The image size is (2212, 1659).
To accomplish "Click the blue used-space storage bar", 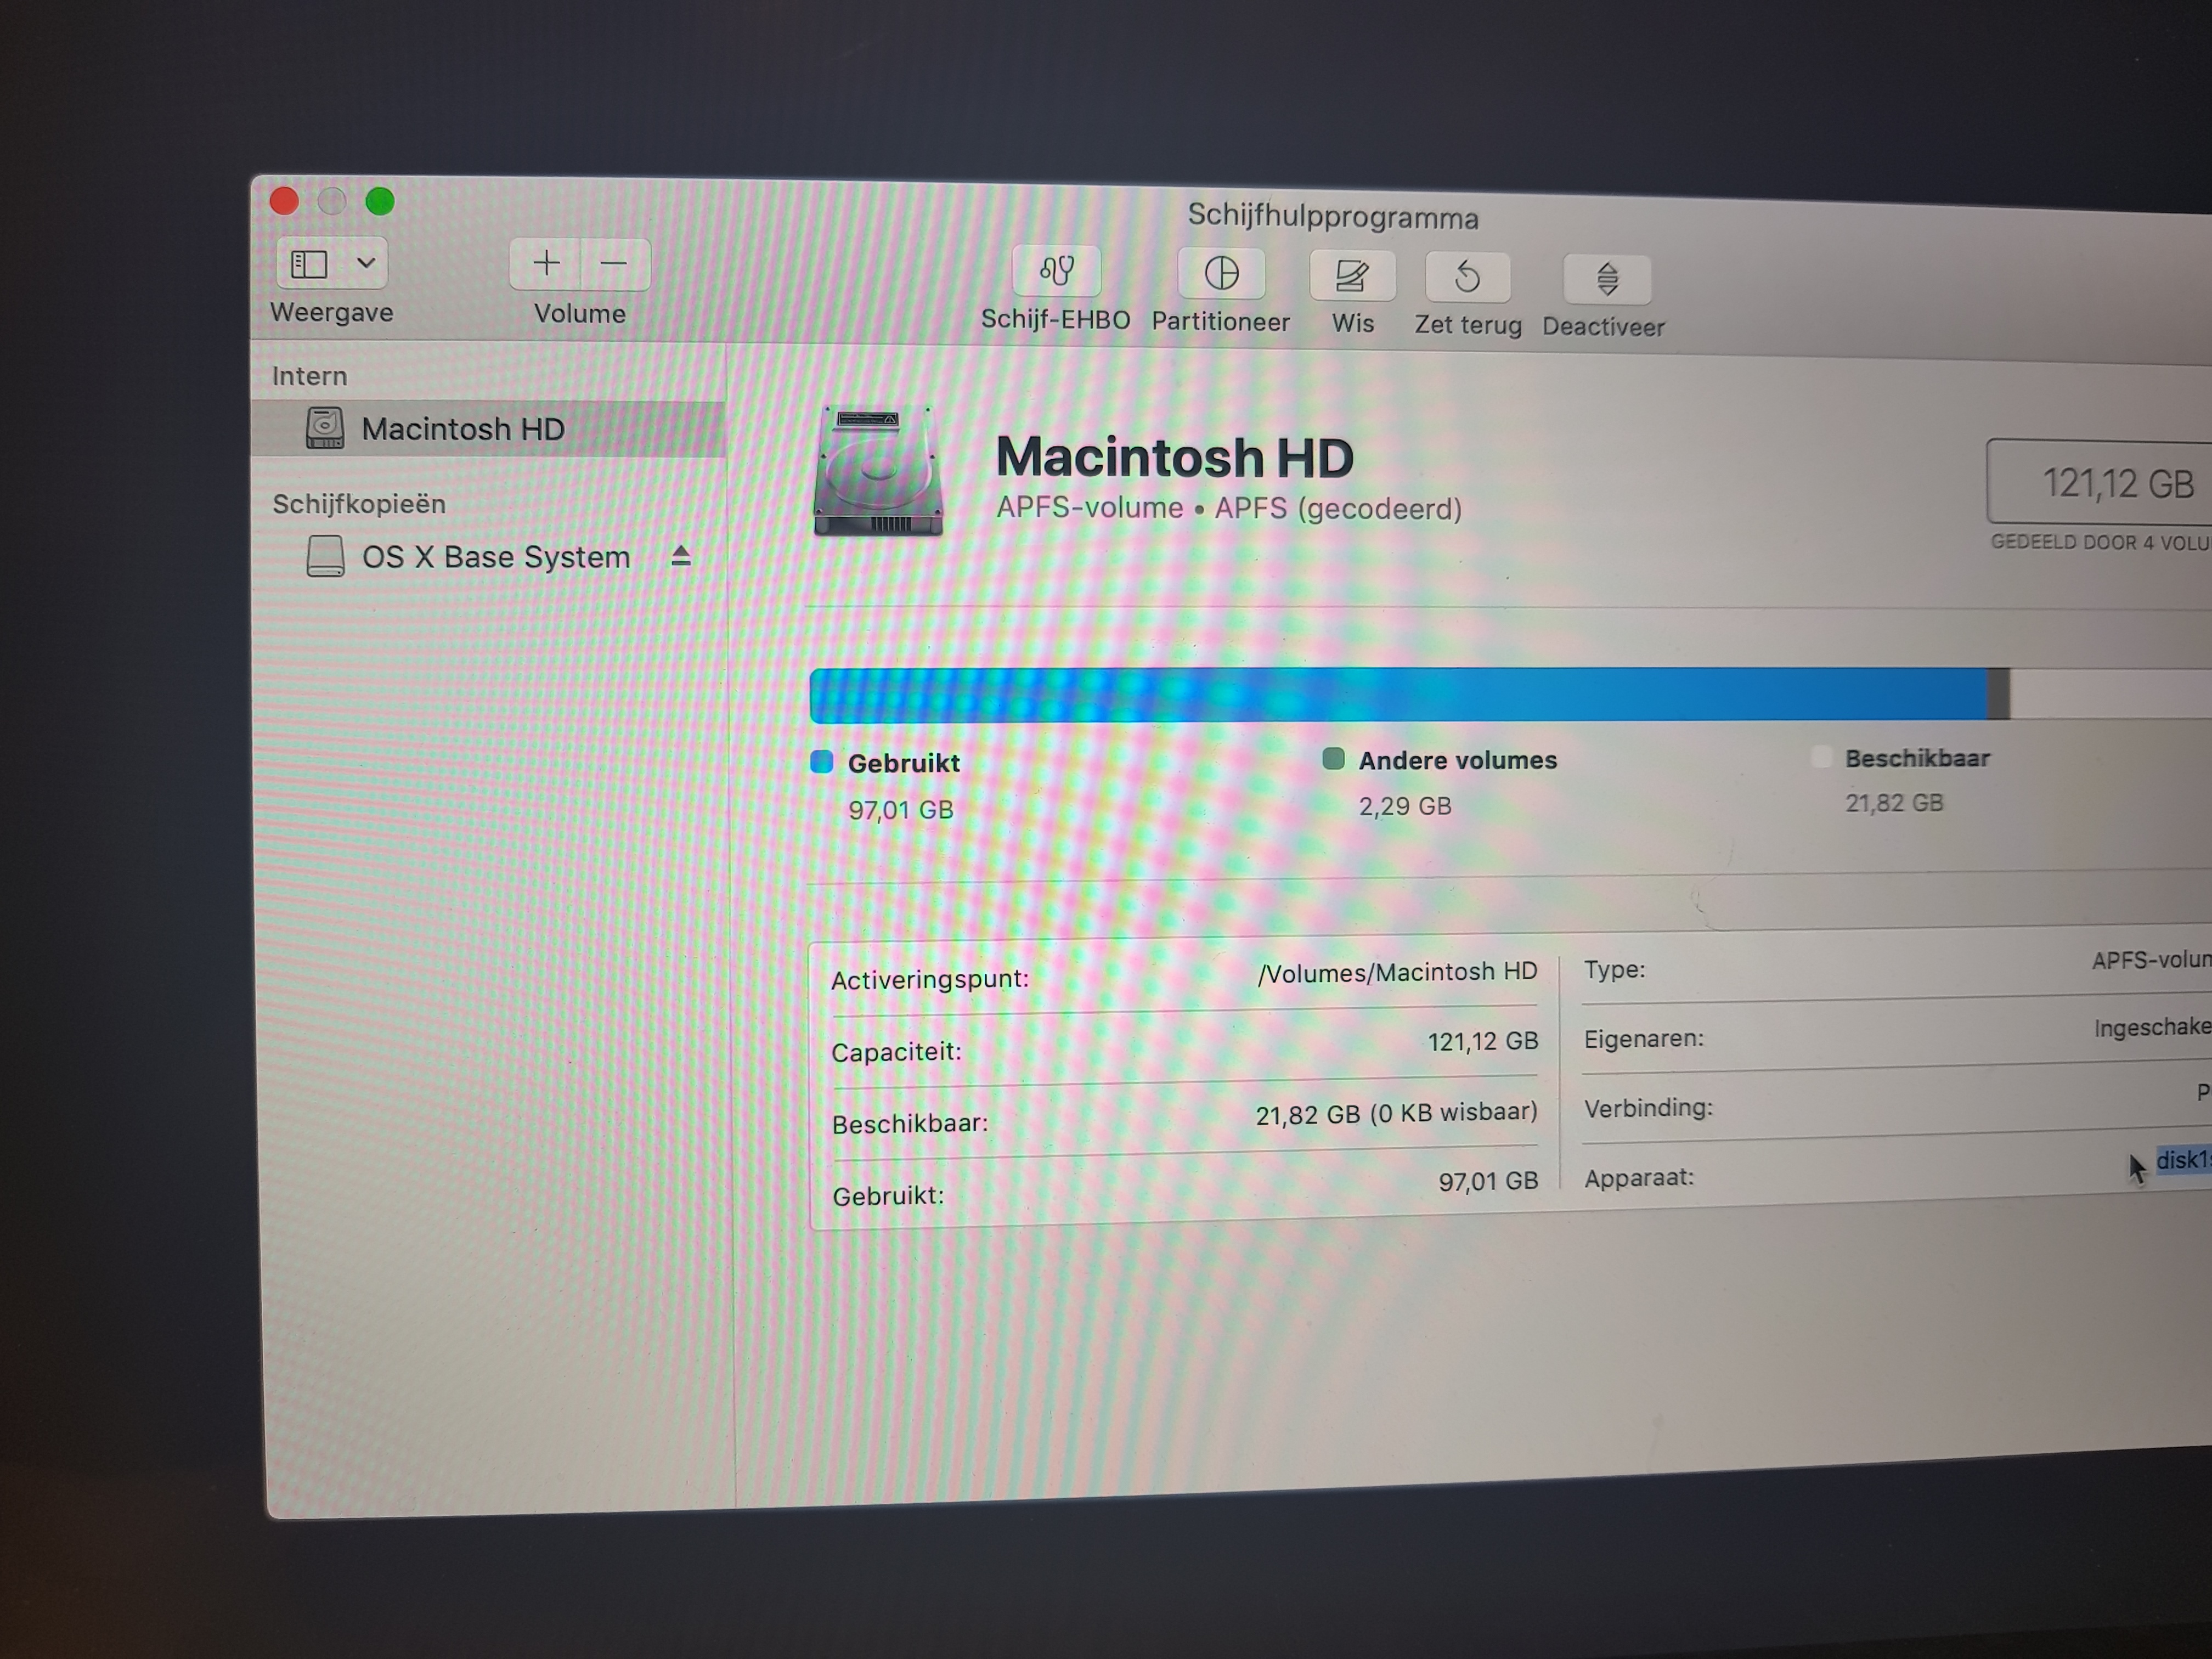I will tap(1398, 695).
